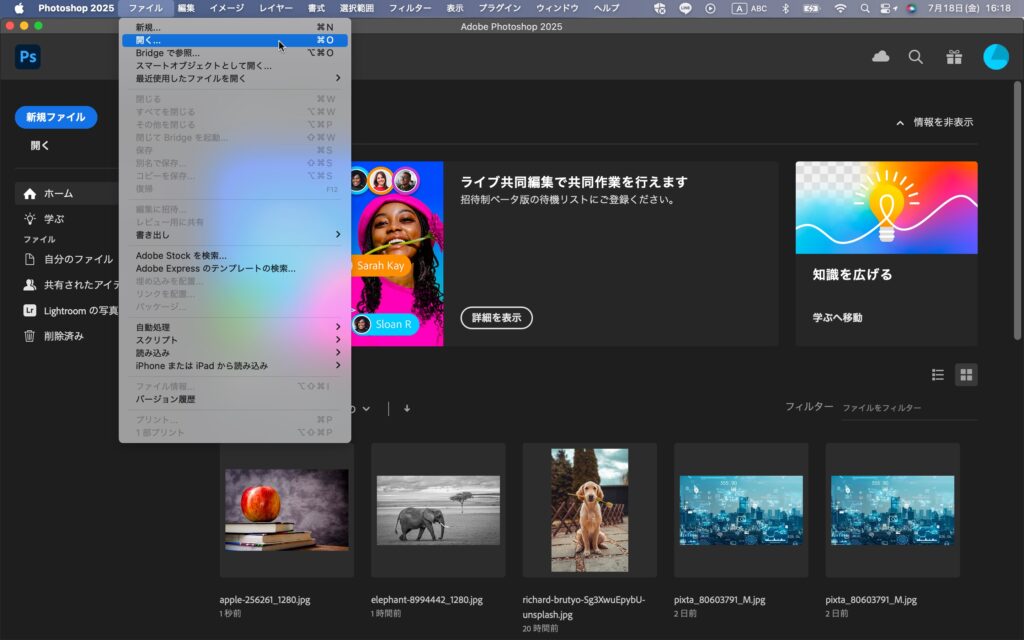Choose Adobe Stock を検索... entry
Image resolution: width=1024 pixels, height=640 pixels.
point(235,255)
